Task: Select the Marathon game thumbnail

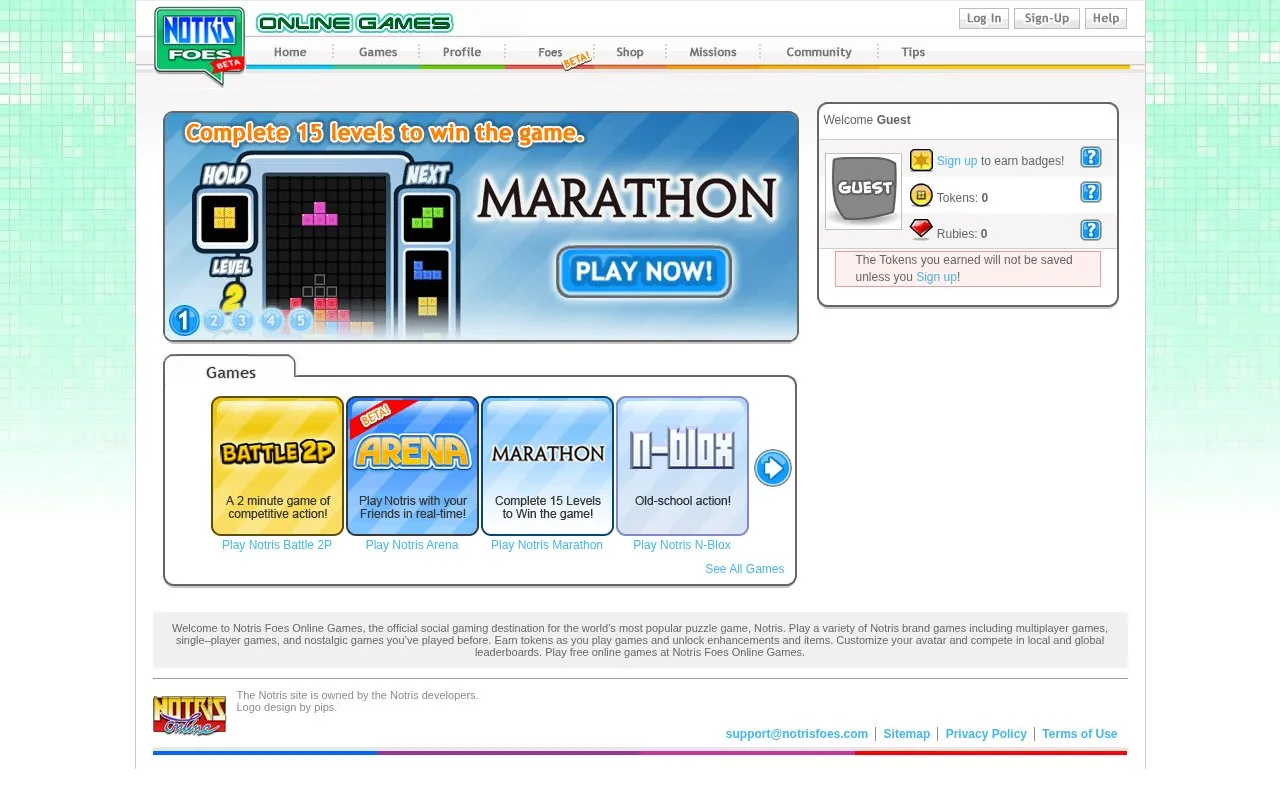Action: tap(547, 466)
